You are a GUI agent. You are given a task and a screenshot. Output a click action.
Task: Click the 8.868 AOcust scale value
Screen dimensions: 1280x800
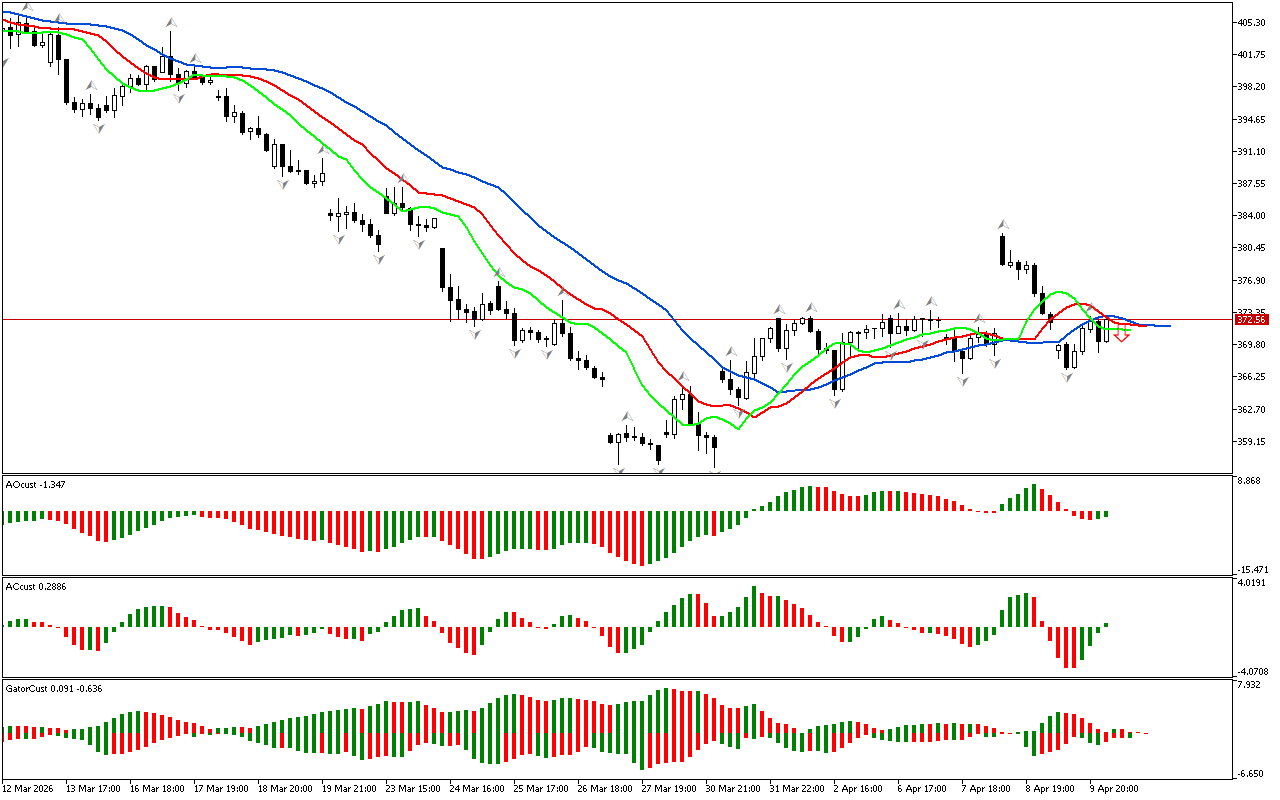(x=1249, y=482)
